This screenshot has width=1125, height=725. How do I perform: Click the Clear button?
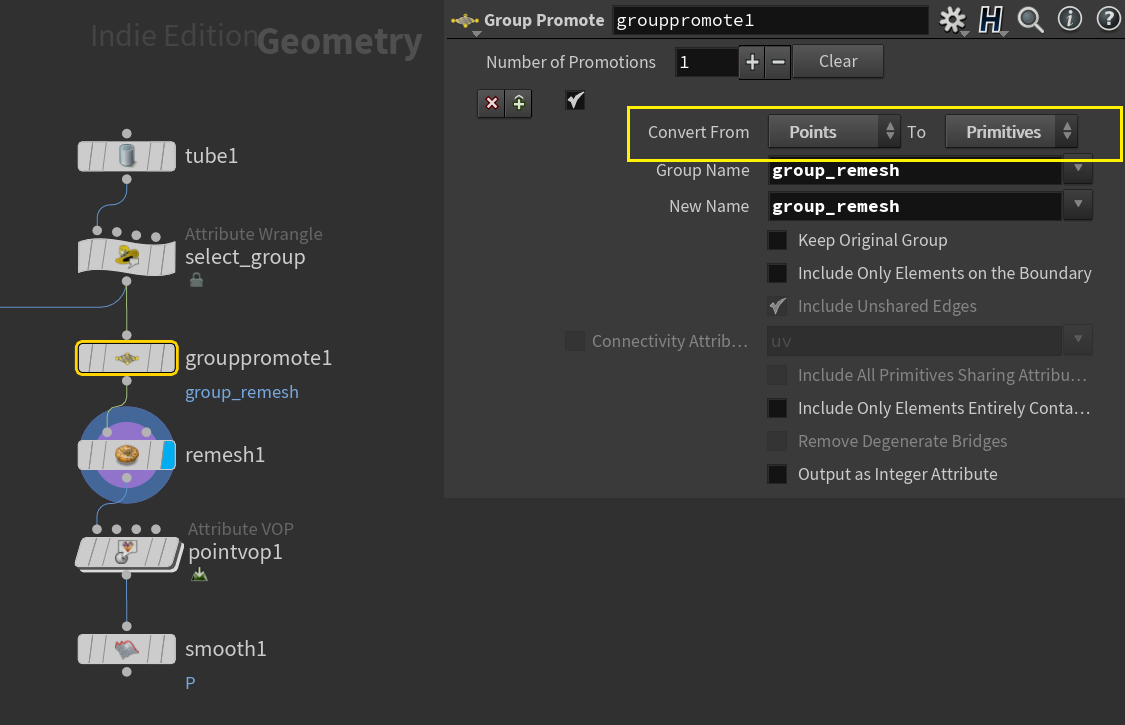(x=838, y=62)
